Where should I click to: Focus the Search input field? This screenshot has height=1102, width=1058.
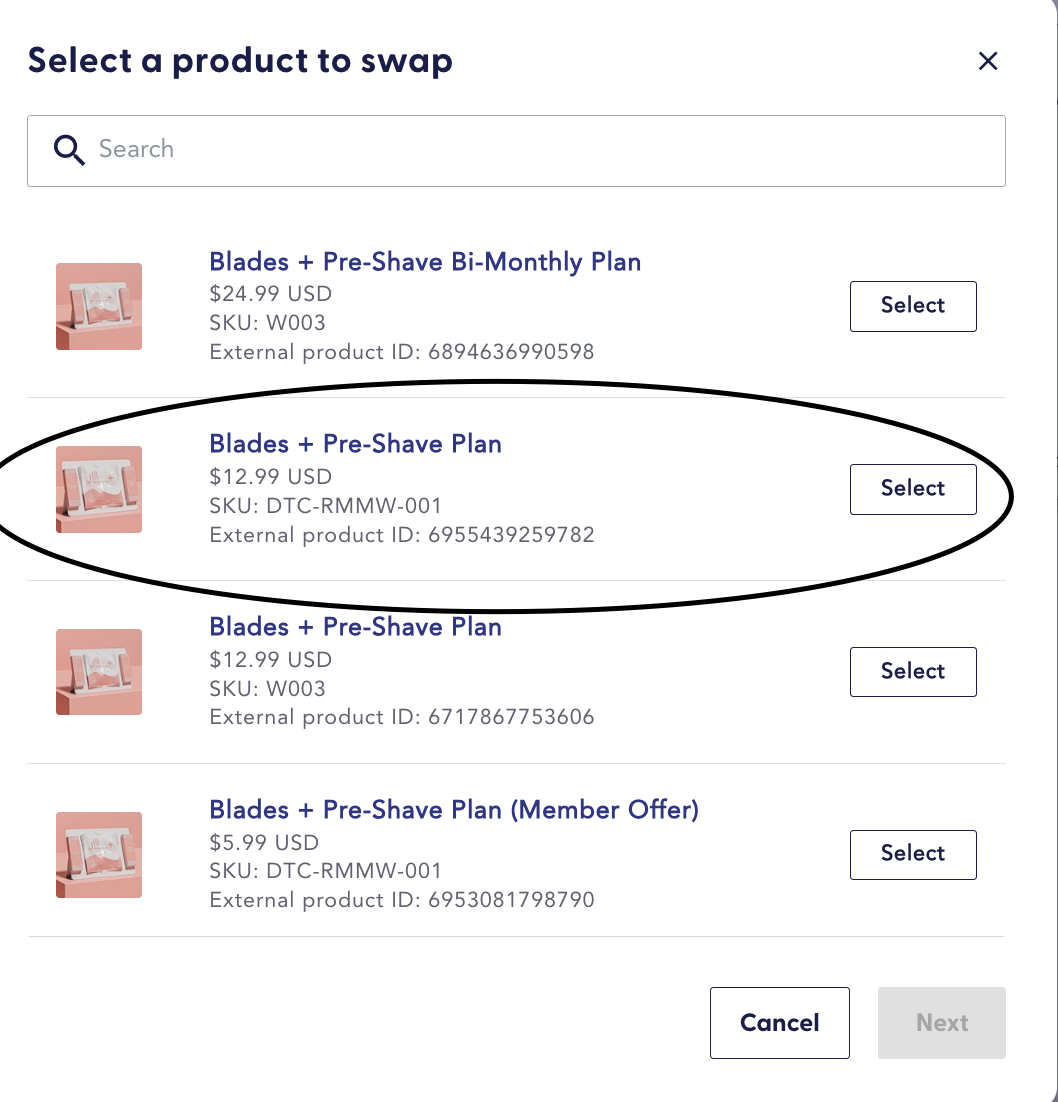pyautogui.click(x=540, y=150)
